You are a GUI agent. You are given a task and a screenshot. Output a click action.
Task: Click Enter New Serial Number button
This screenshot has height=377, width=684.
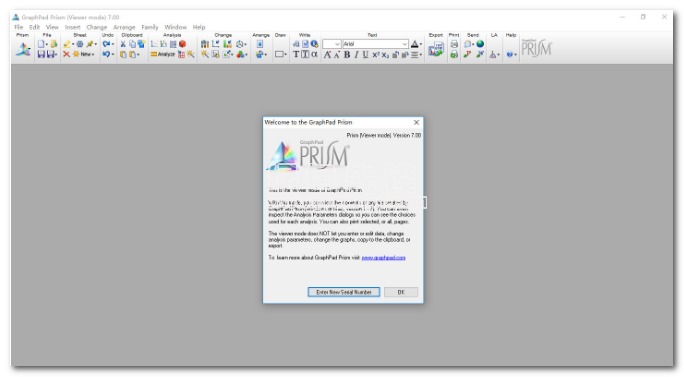click(344, 292)
